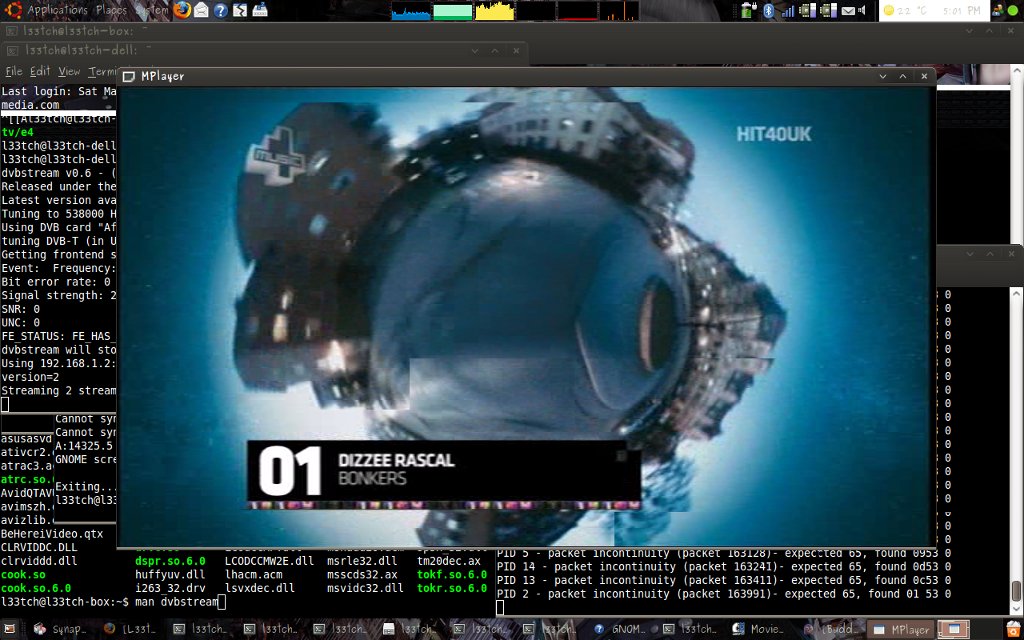This screenshot has width=1024, height=640.
Task: Click the green memory monitor graph
Action: coord(453,10)
